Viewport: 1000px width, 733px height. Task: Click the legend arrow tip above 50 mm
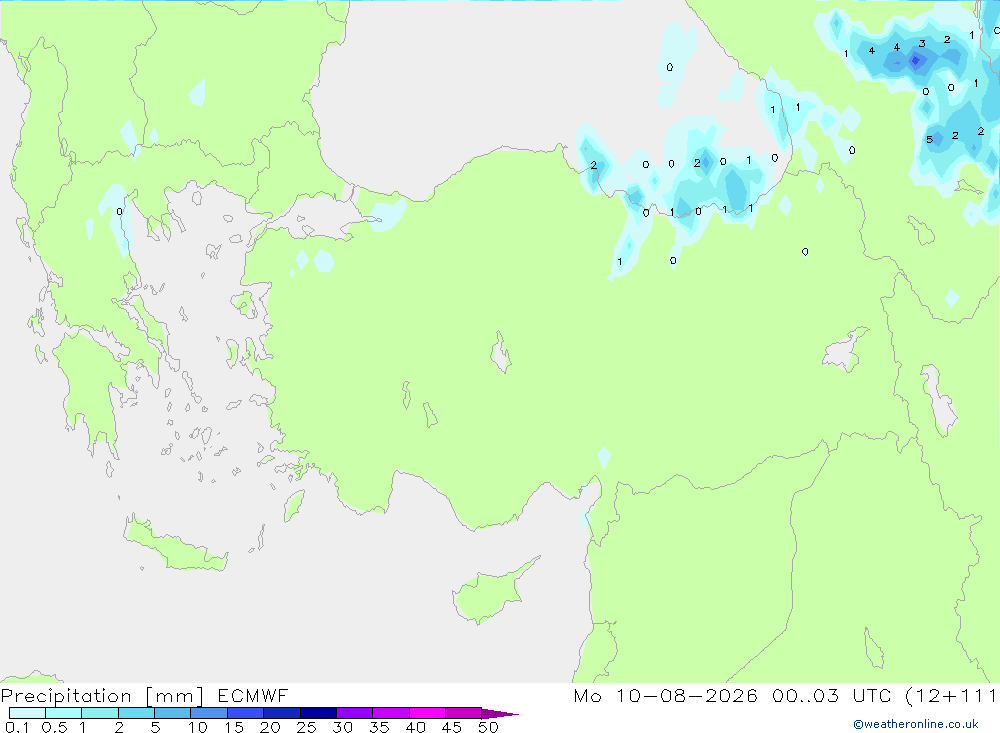click(501, 714)
